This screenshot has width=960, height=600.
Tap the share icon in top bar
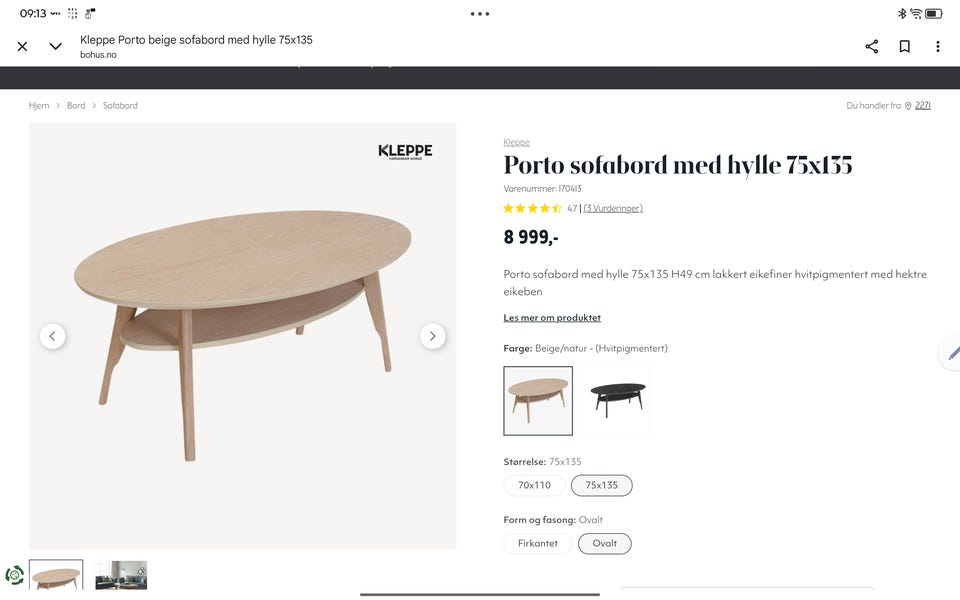tap(872, 47)
